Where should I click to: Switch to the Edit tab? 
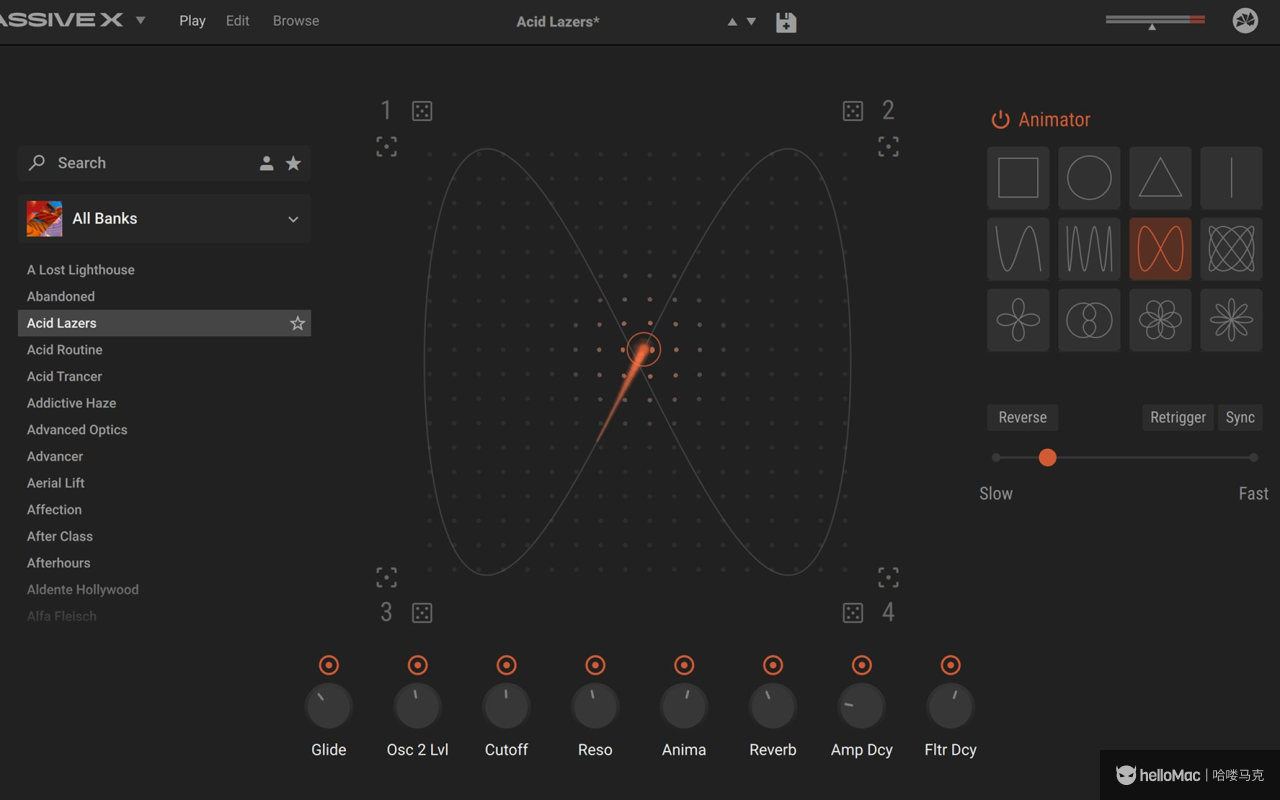click(x=237, y=20)
